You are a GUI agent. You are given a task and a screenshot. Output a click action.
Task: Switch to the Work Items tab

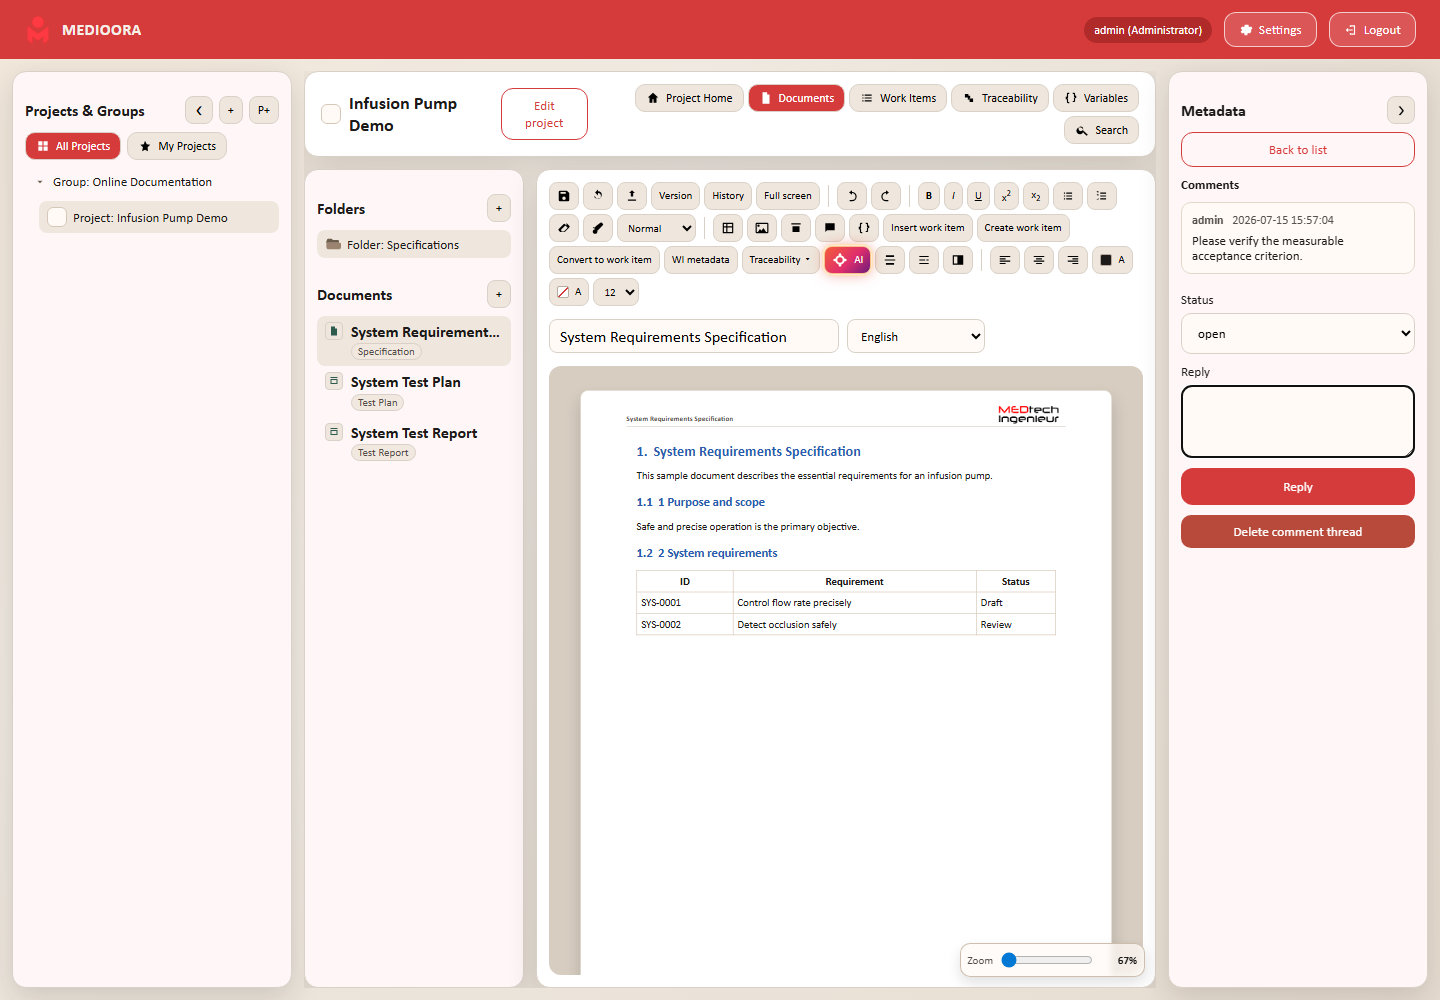(x=898, y=98)
